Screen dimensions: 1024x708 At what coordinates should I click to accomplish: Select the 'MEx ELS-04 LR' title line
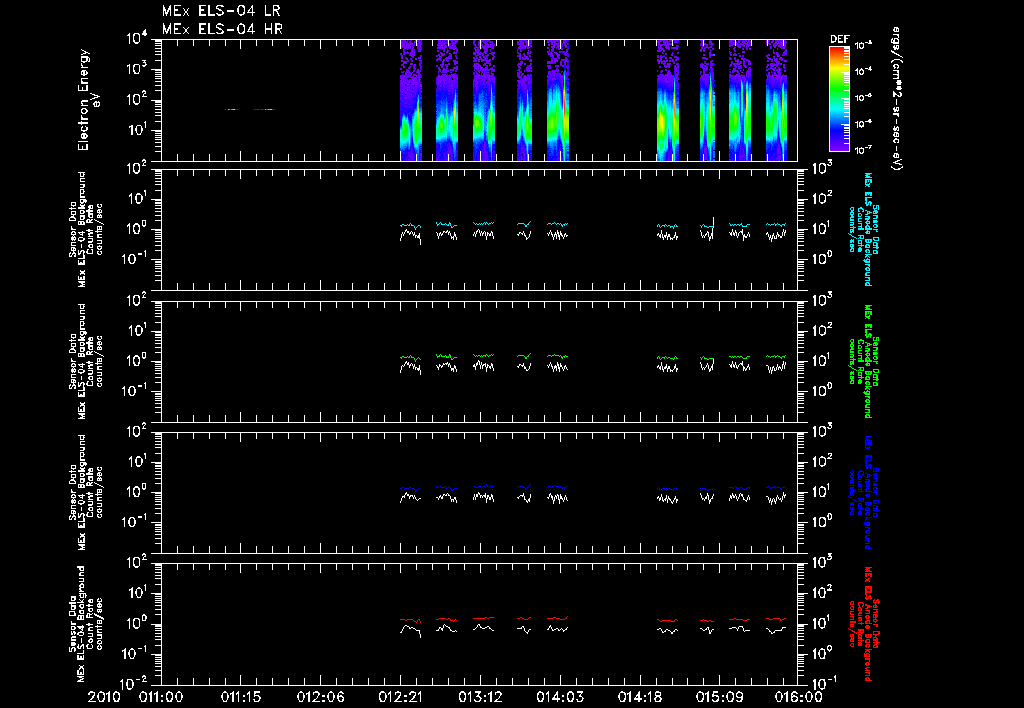click(x=221, y=11)
